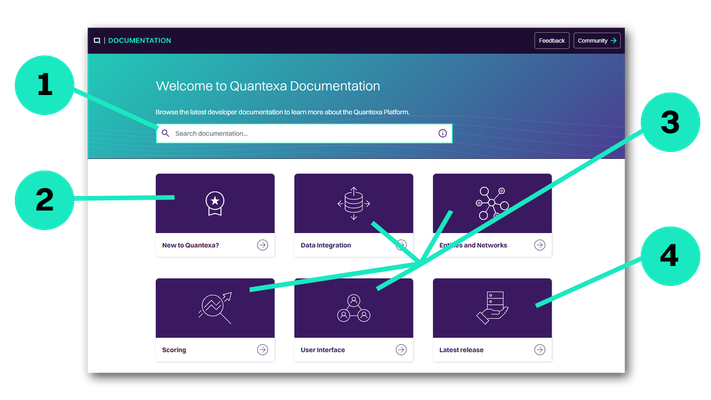This screenshot has height=400, width=711.
Task: Open the Latest release label
Action: pyautogui.click(x=461, y=350)
